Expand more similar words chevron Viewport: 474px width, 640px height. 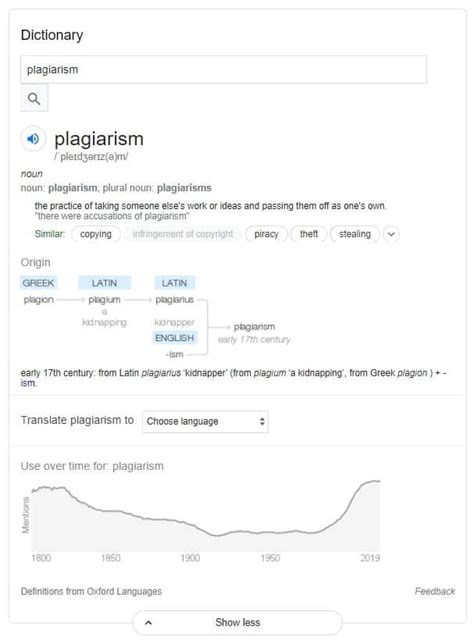[x=391, y=234]
